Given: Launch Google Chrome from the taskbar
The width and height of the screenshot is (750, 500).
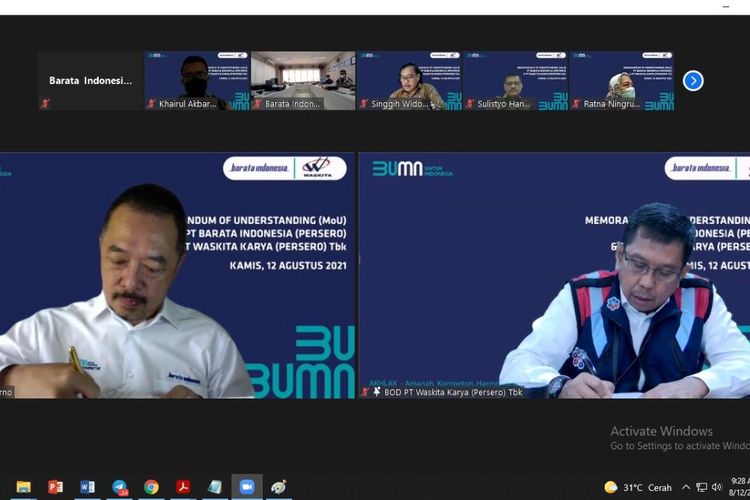Looking at the screenshot, I should 151,487.
